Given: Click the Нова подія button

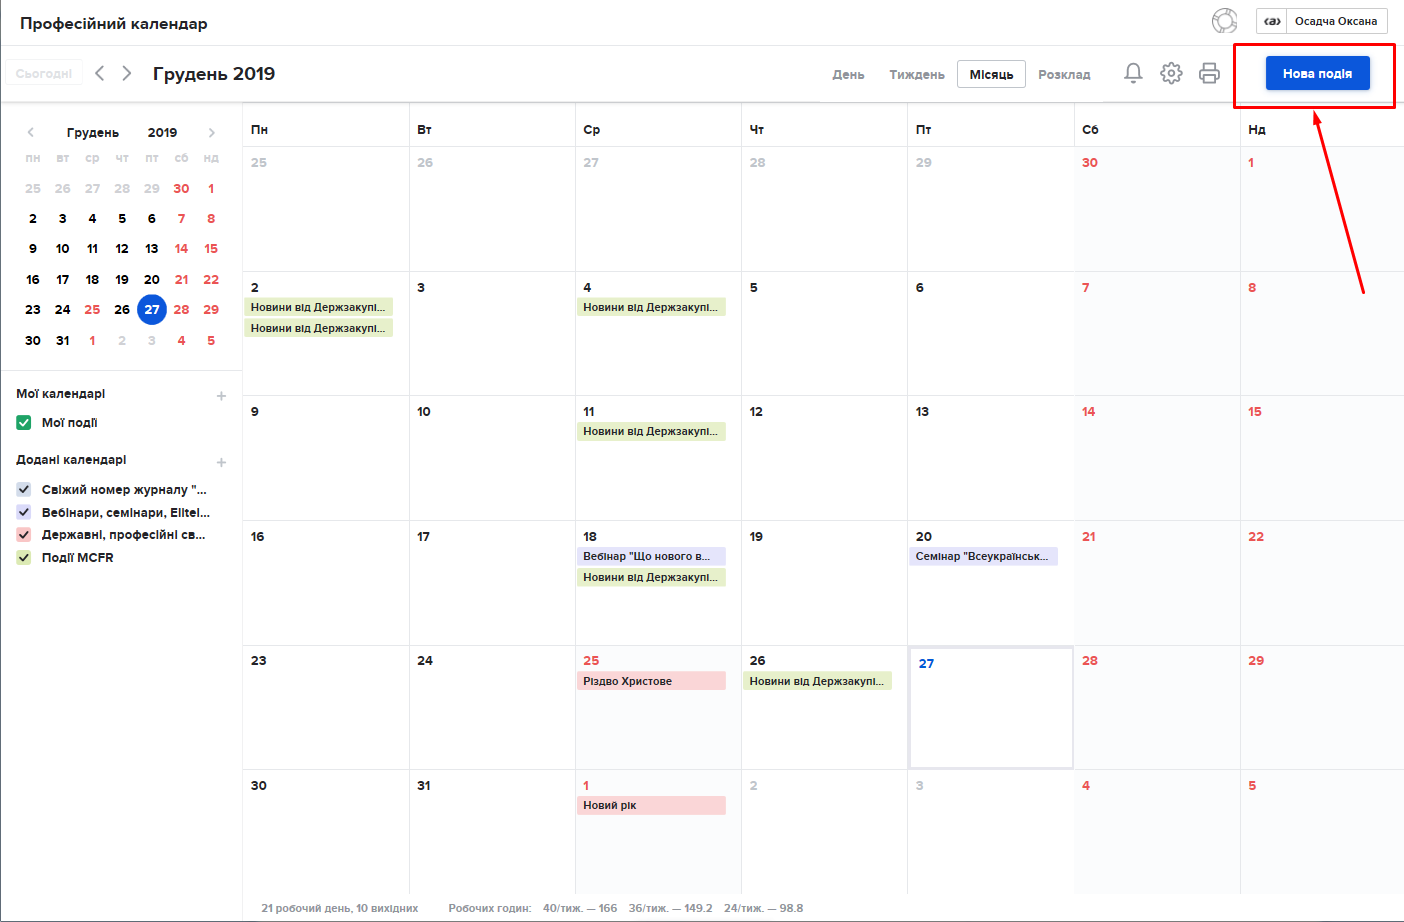Looking at the screenshot, I should tap(1317, 73).
